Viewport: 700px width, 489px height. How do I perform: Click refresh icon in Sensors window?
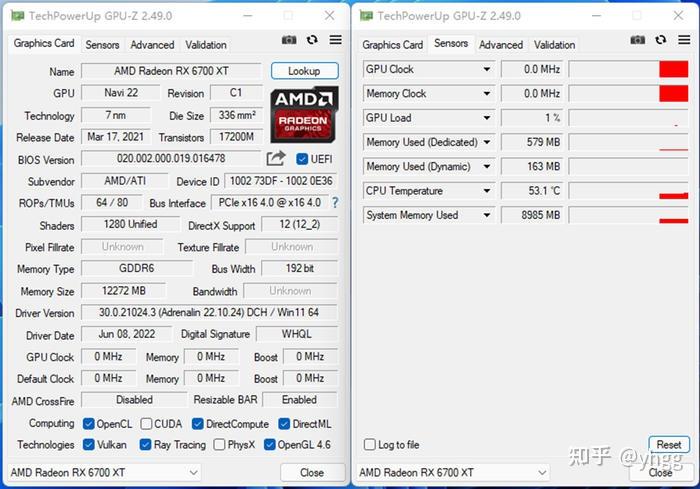point(661,40)
